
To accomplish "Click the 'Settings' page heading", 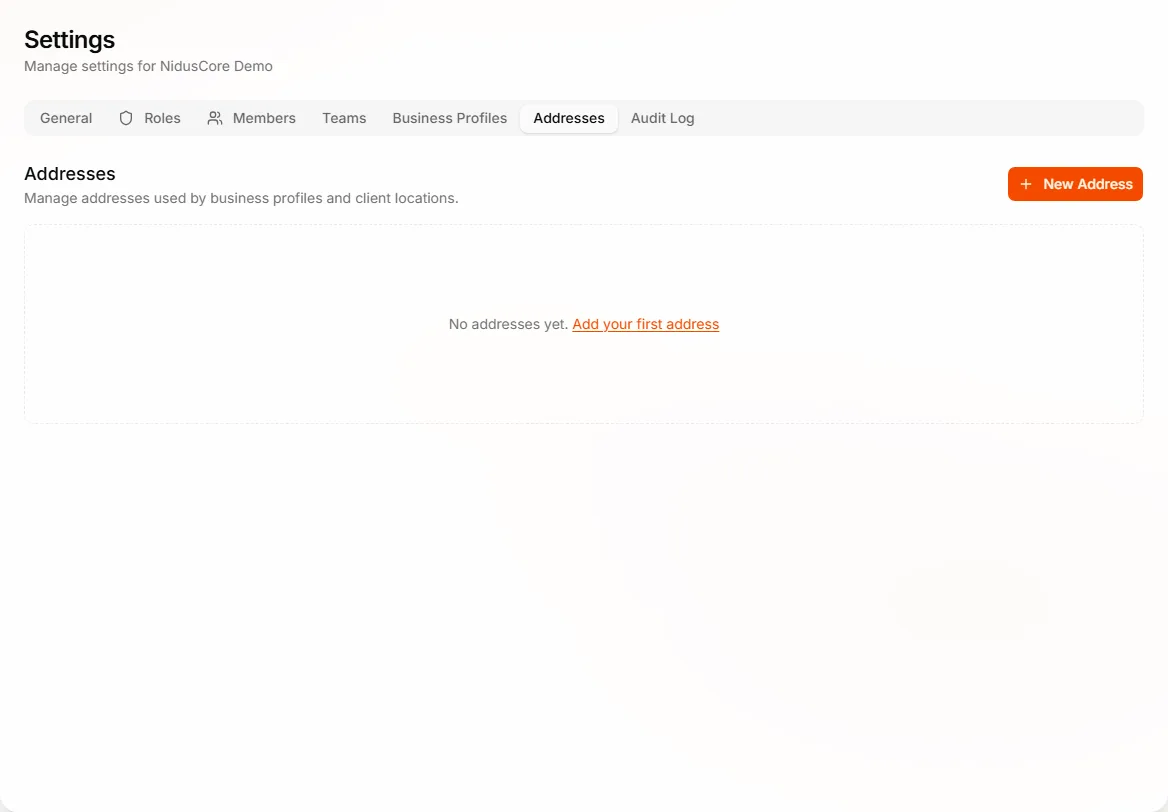I will [69, 39].
